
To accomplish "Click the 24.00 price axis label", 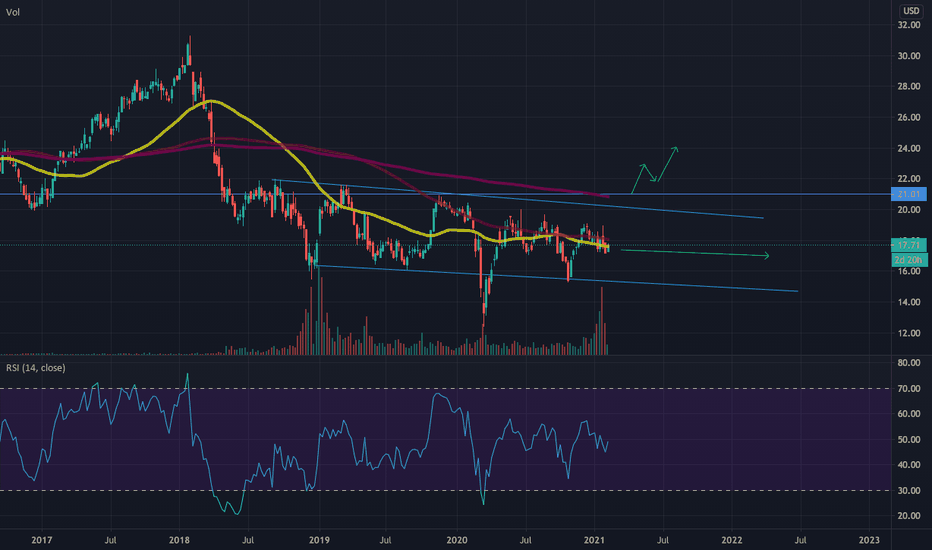I will (x=909, y=148).
